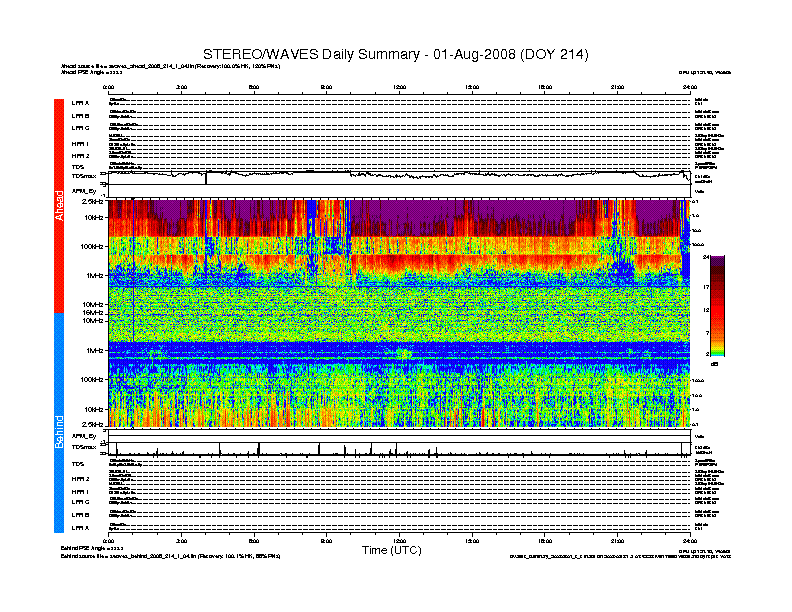
Task: Click 'TDS' label in Behind section
Action: [77, 464]
